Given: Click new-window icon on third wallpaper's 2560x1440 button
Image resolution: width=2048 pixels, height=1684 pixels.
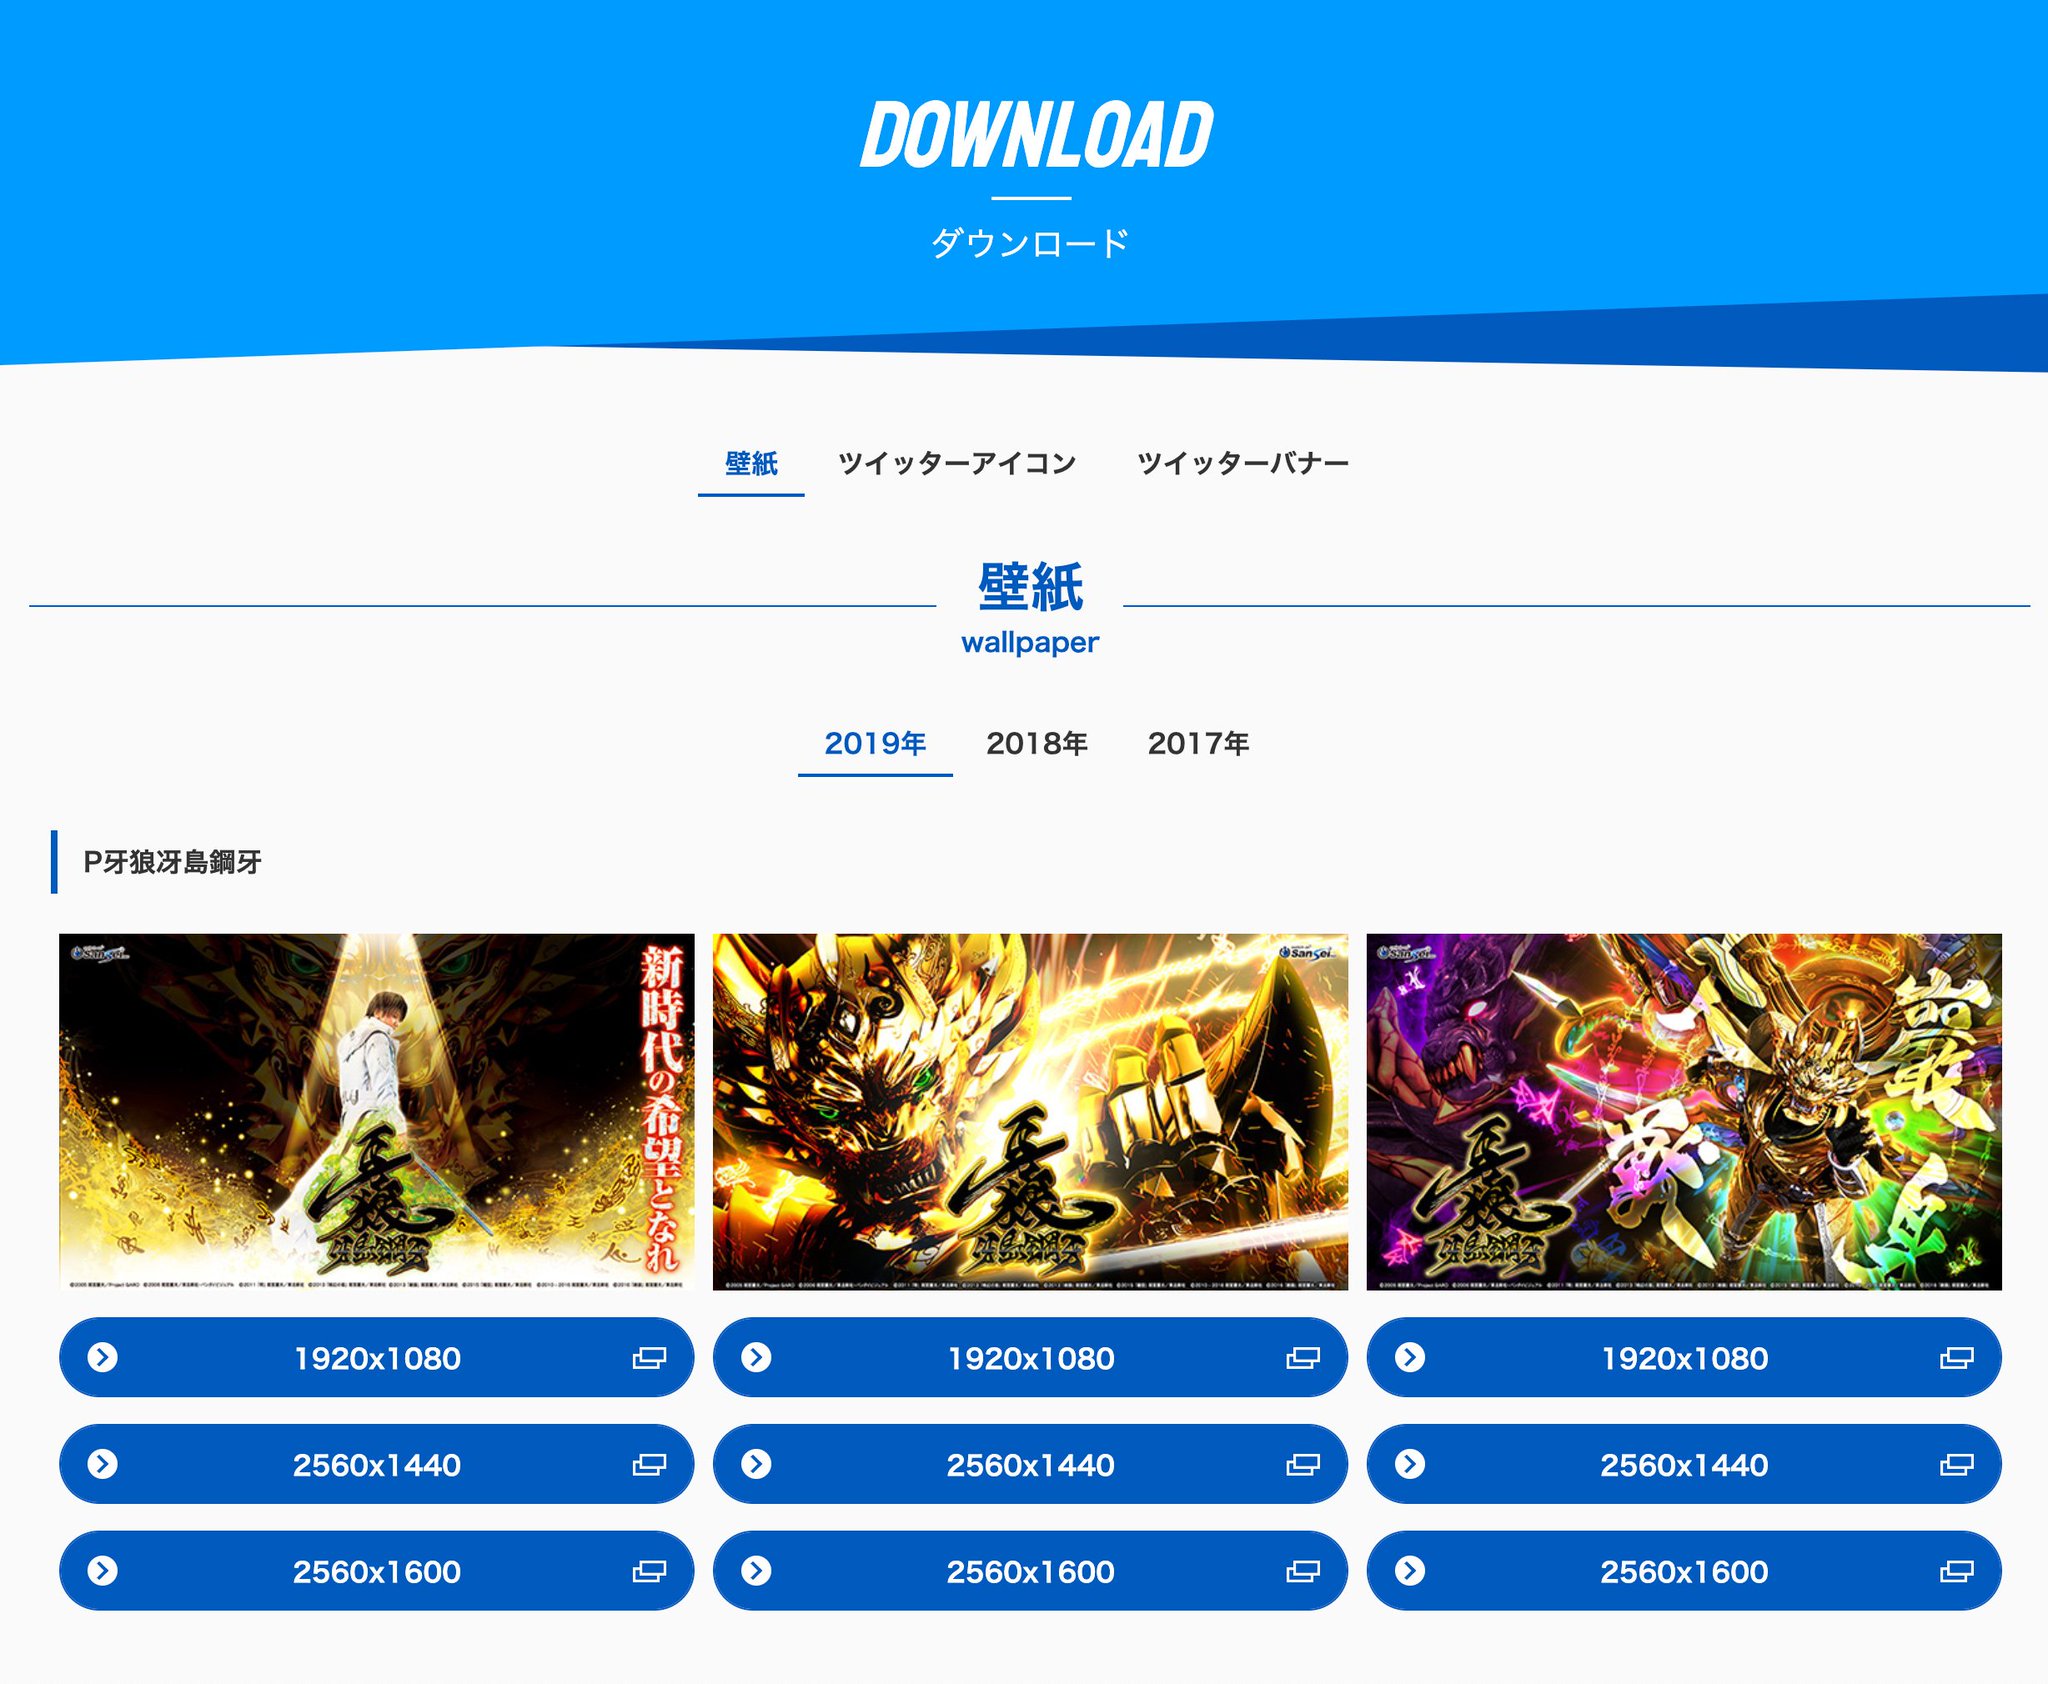Looking at the screenshot, I should 1957,1465.
